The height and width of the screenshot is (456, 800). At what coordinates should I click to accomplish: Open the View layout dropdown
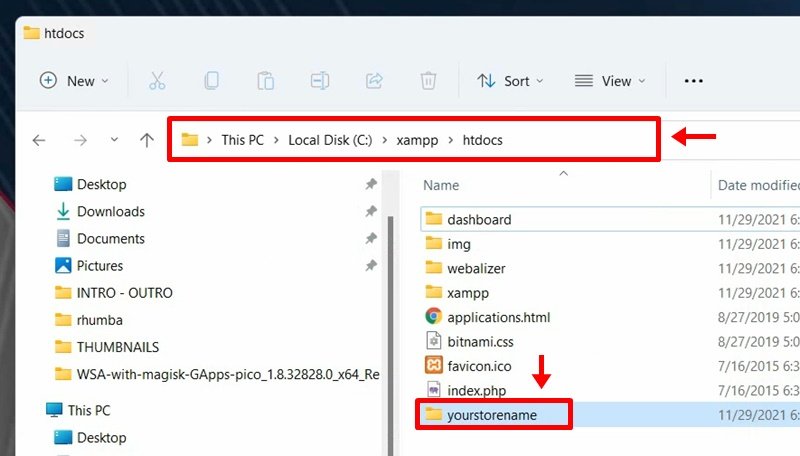point(610,81)
